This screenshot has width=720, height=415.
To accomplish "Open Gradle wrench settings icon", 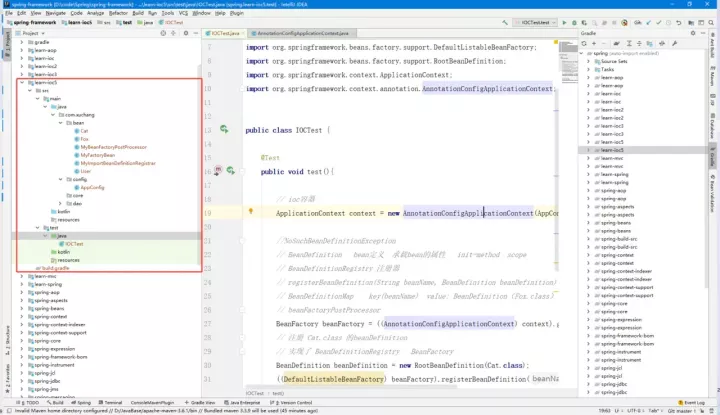I will coord(675,44).
